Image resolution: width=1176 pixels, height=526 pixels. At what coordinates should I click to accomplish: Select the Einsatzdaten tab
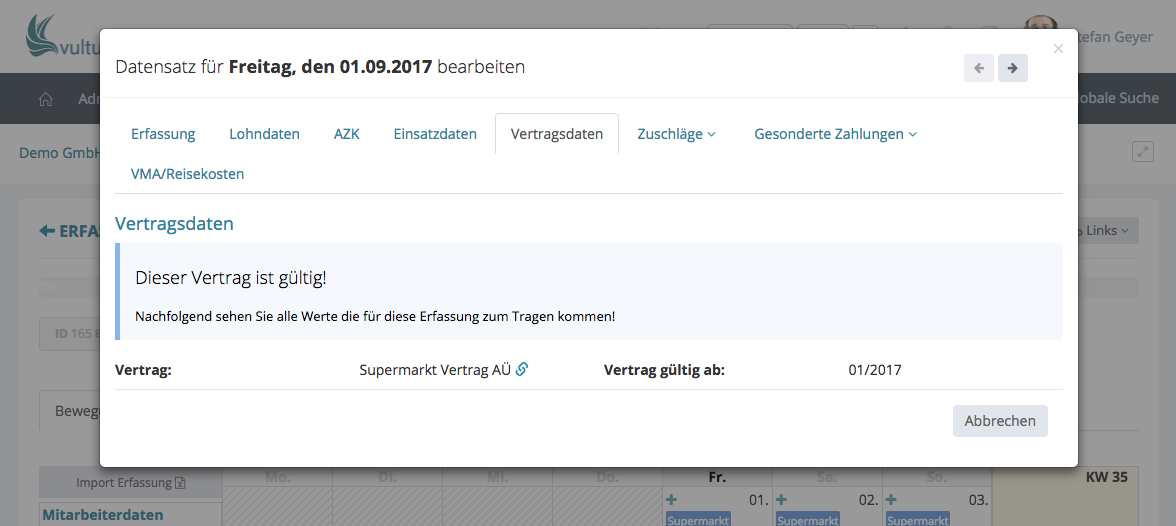[435, 134]
